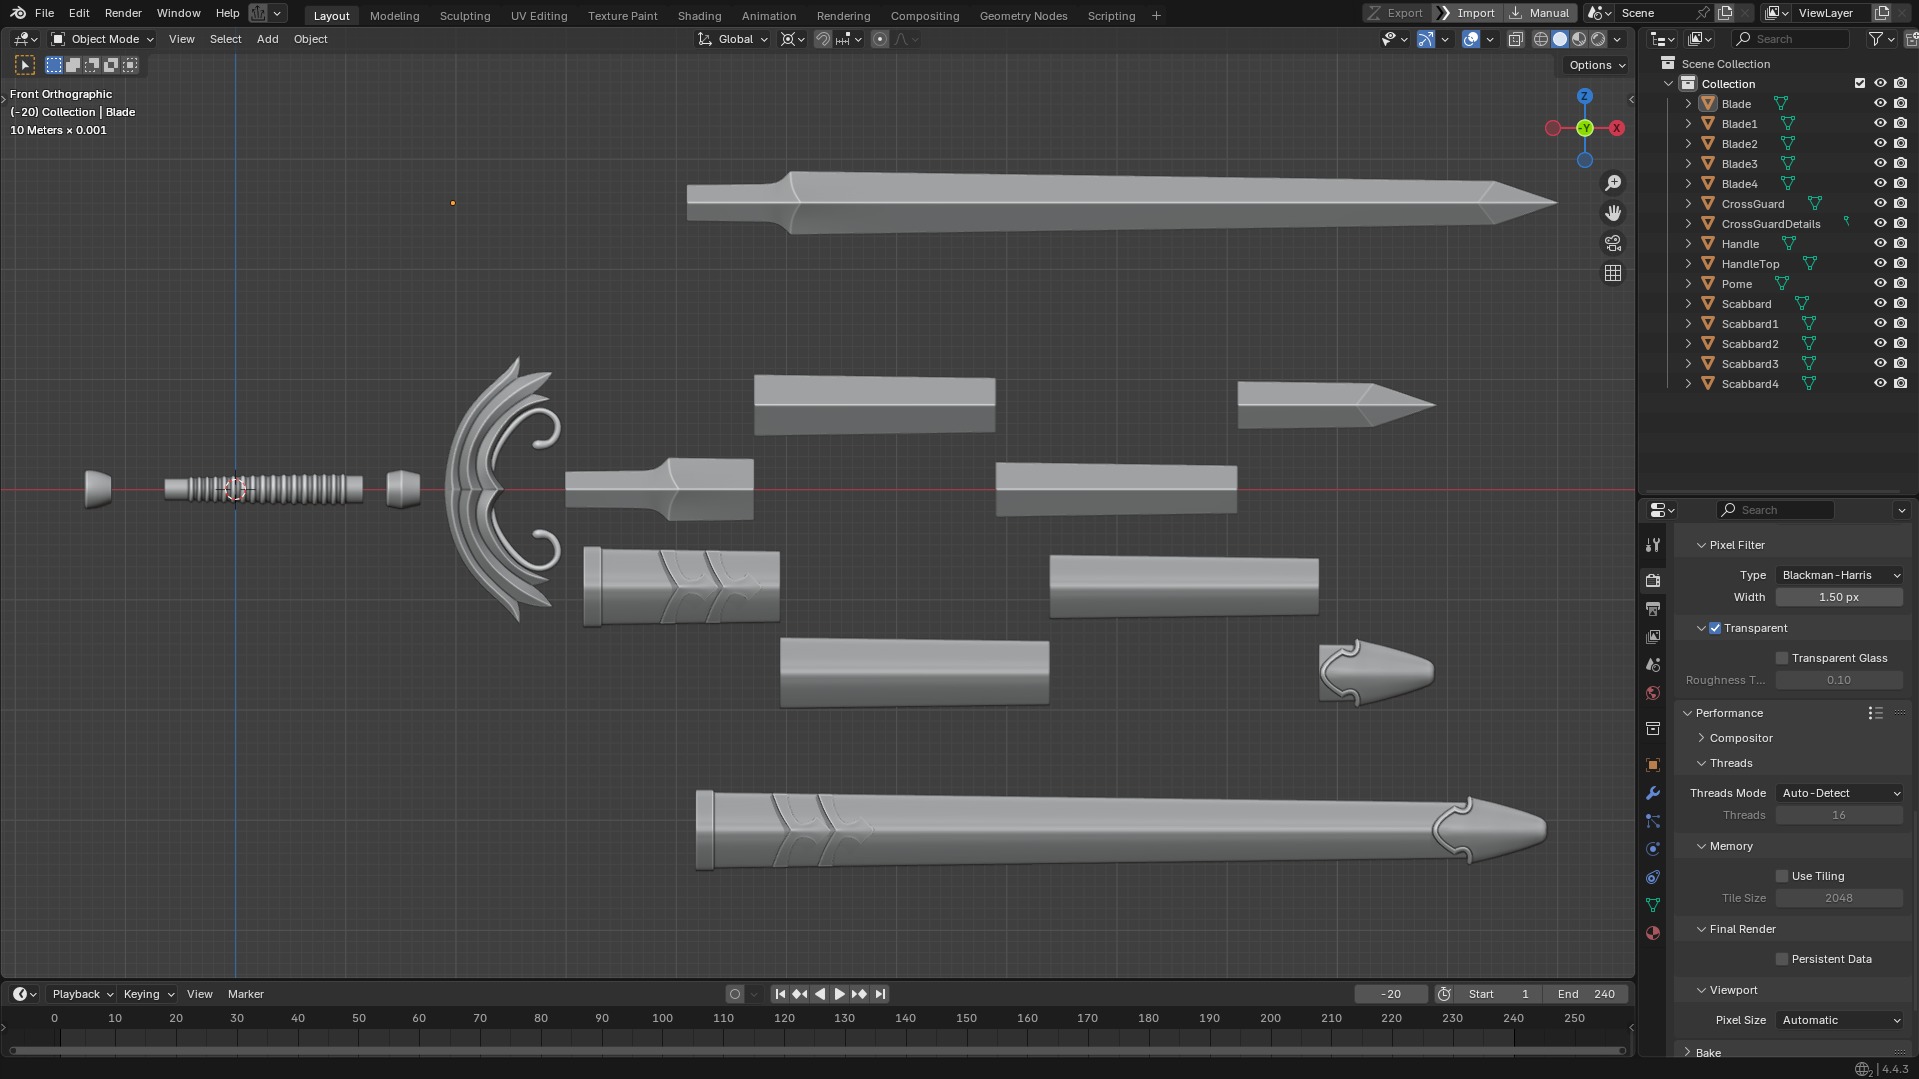Open the Scene properties tab
This screenshot has height=1079, width=1919.
(1653, 665)
